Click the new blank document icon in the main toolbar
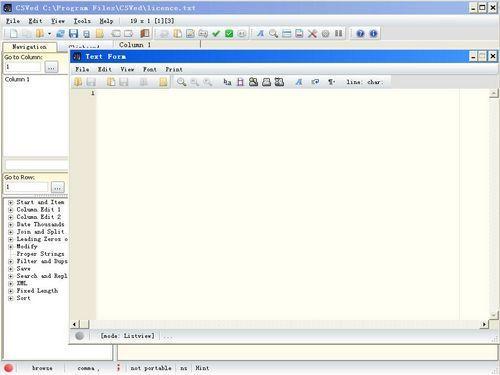 pyautogui.click(x=14, y=33)
